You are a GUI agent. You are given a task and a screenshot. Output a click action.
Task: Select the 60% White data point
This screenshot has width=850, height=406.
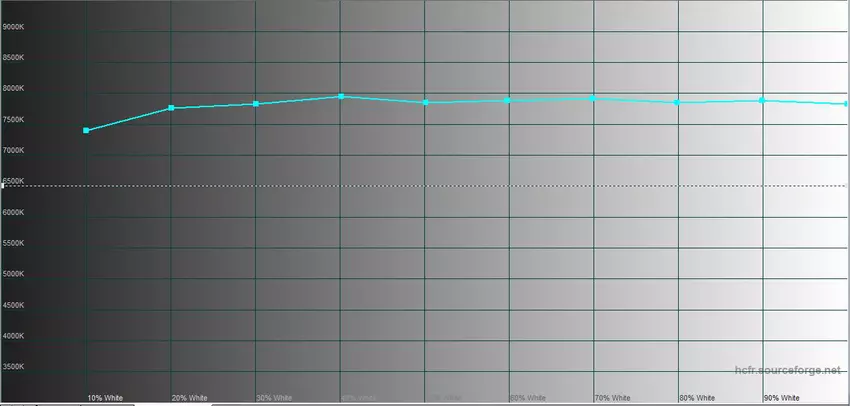508,100
